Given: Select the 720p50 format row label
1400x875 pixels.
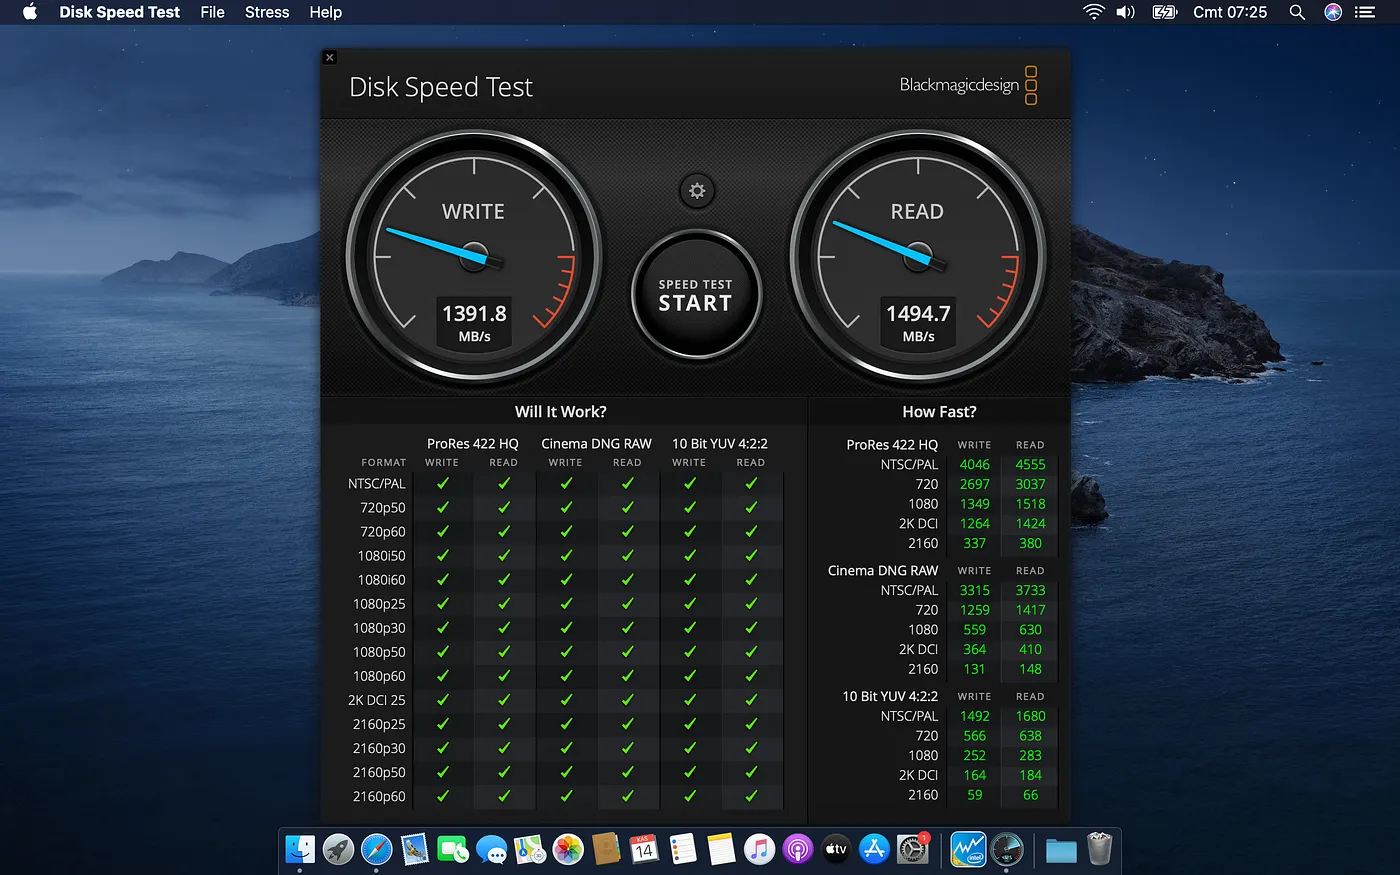Looking at the screenshot, I should click(x=383, y=508).
